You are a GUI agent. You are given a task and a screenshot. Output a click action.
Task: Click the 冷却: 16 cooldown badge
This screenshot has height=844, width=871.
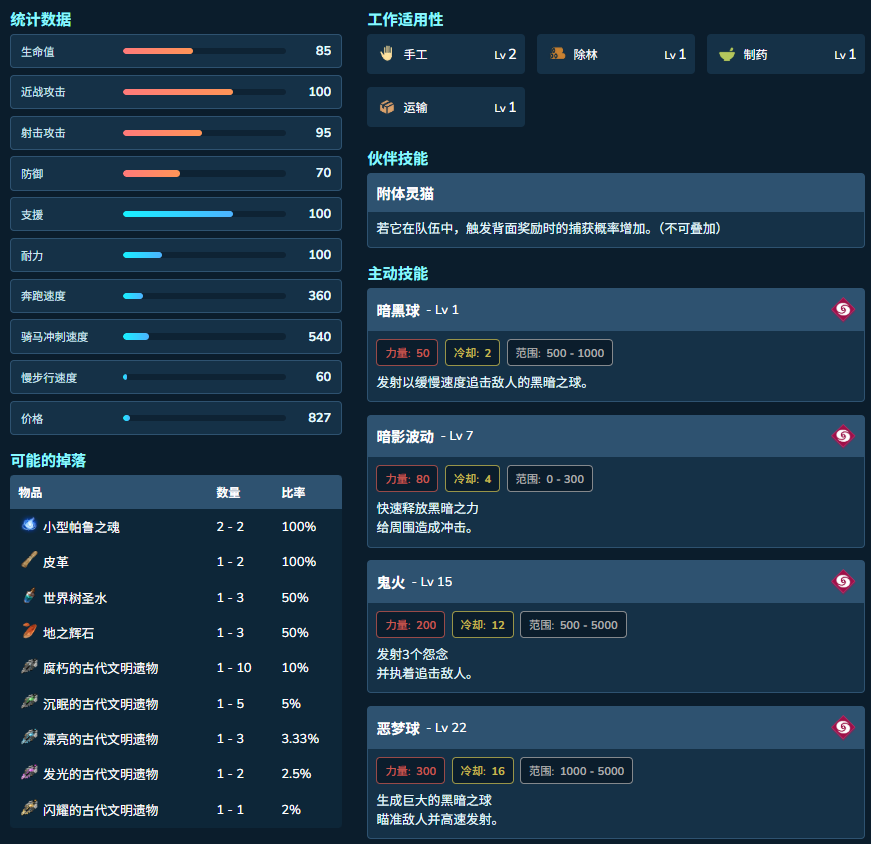483,771
